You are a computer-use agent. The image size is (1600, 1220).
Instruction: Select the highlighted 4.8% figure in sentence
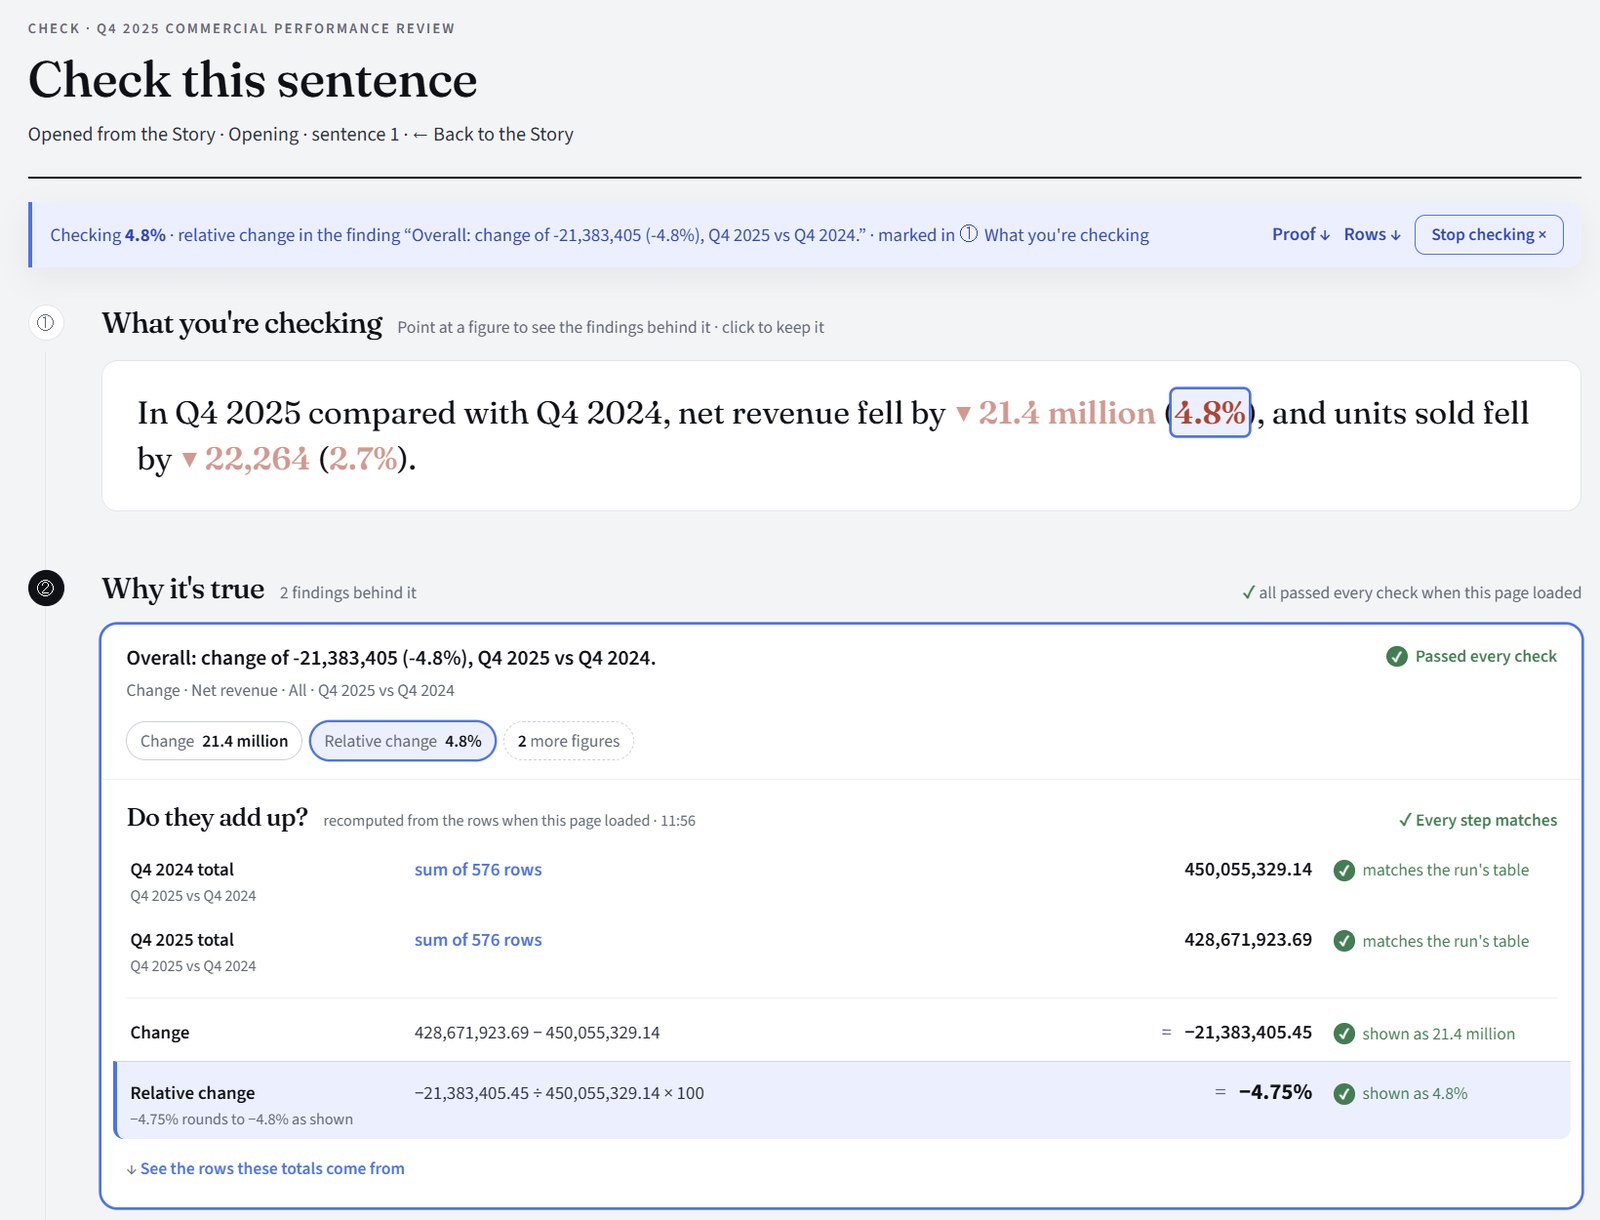point(1210,412)
